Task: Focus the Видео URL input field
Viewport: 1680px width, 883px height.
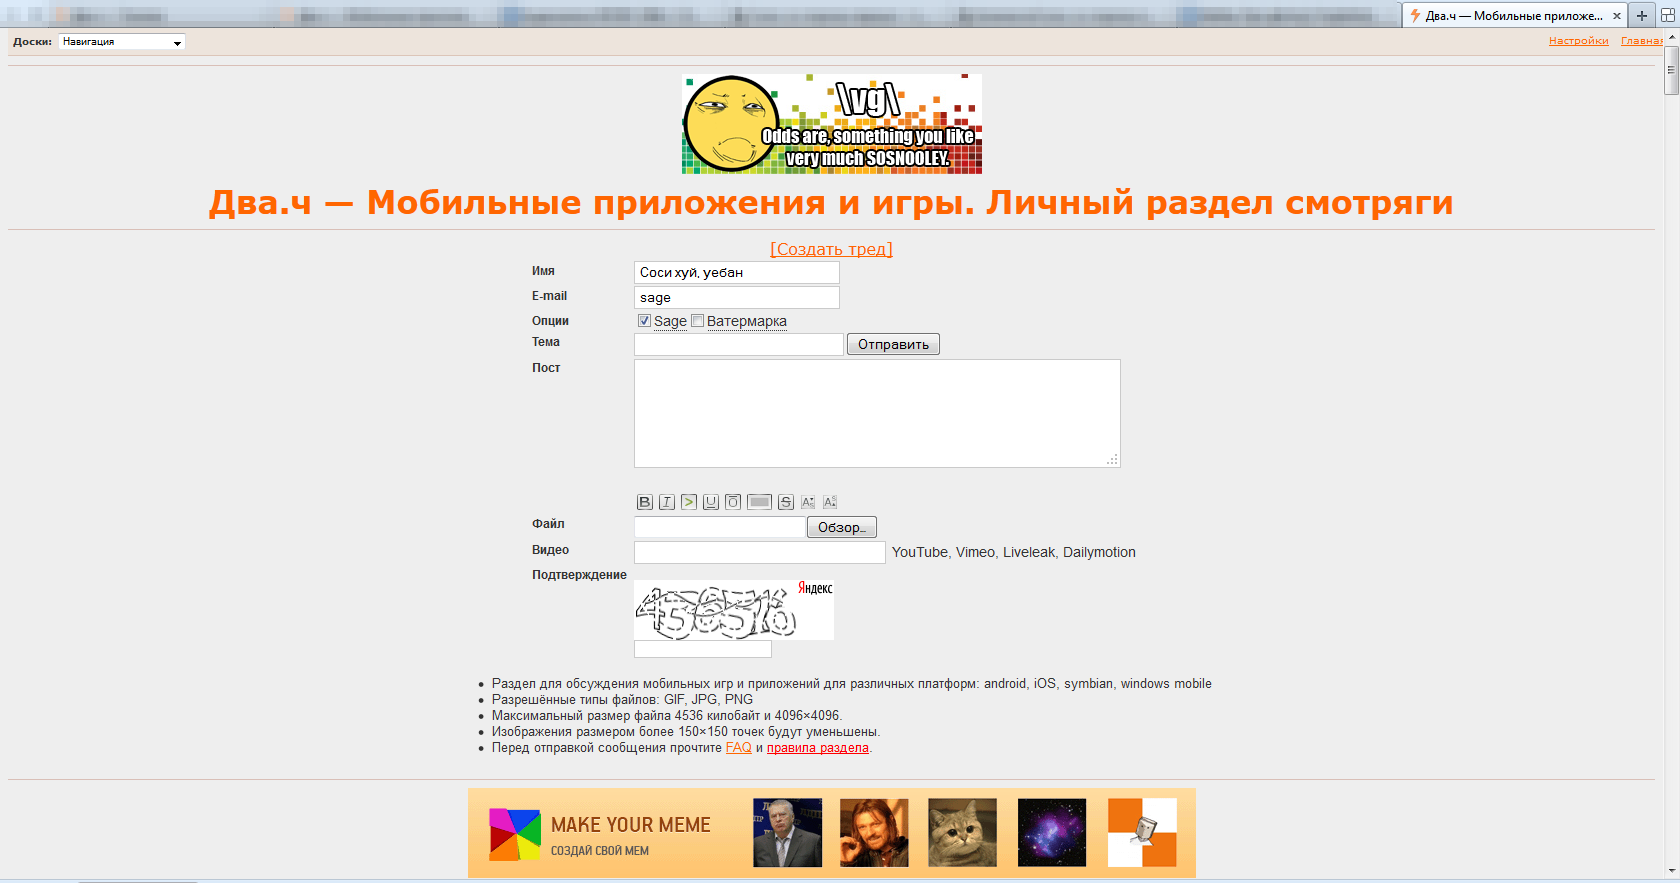Action: [x=760, y=552]
